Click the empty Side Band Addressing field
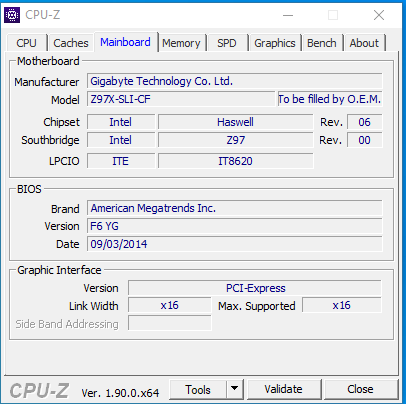406x404 pixels. (170, 323)
